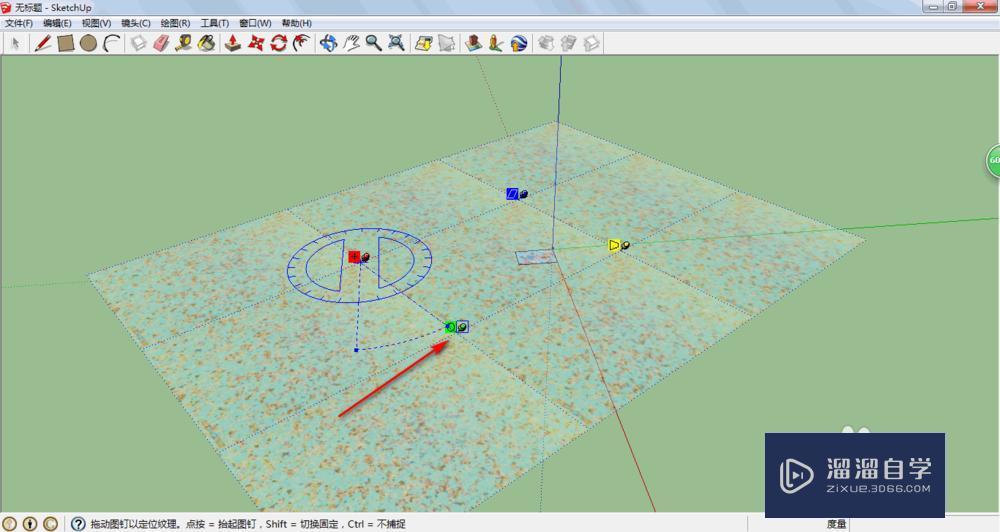This screenshot has height=532, width=1000.
Task: Choose the Rectangle drawing tool
Action: (x=66, y=43)
